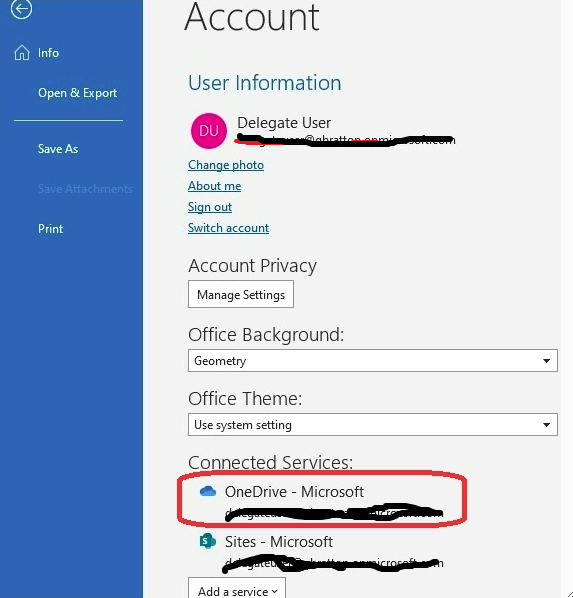Expand the Office Background dropdown arrow
This screenshot has height=598, width=573.
point(546,361)
